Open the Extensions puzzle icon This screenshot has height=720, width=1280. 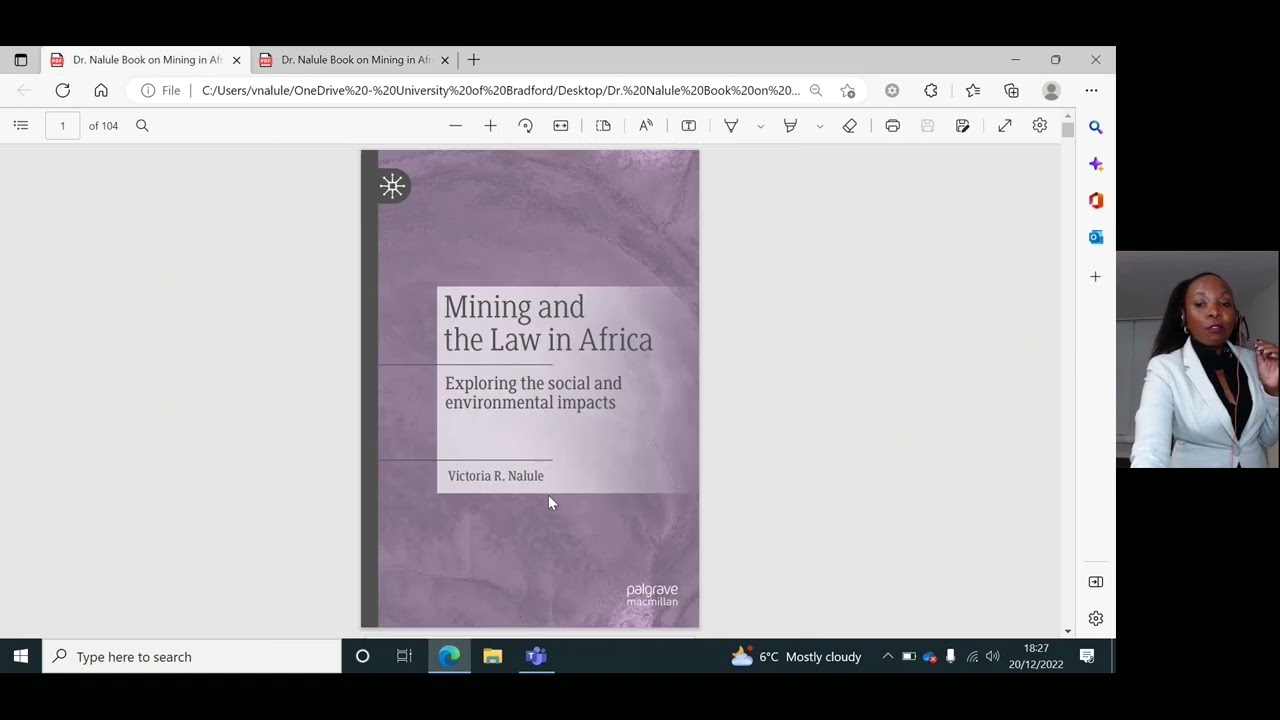[x=931, y=90]
